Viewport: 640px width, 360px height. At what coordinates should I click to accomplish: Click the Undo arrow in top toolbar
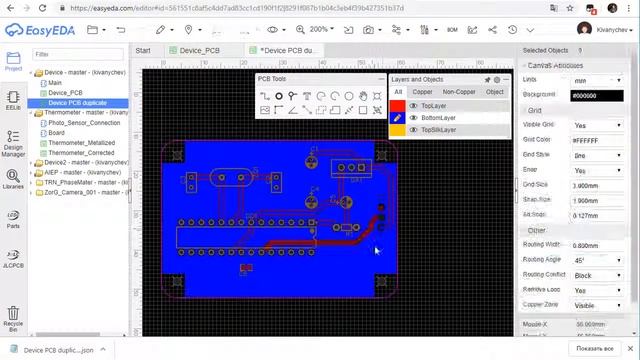pyautogui.click(x=121, y=30)
